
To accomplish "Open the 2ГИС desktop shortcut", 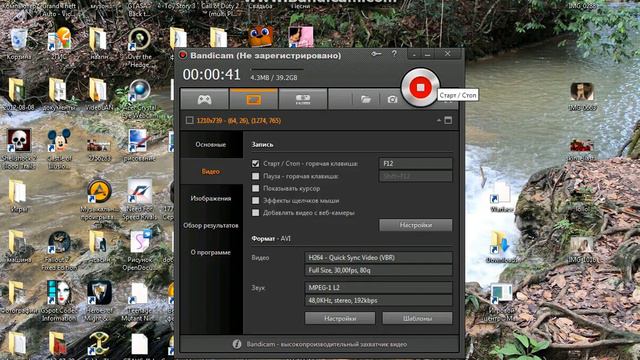I will [x=59, y=44].
